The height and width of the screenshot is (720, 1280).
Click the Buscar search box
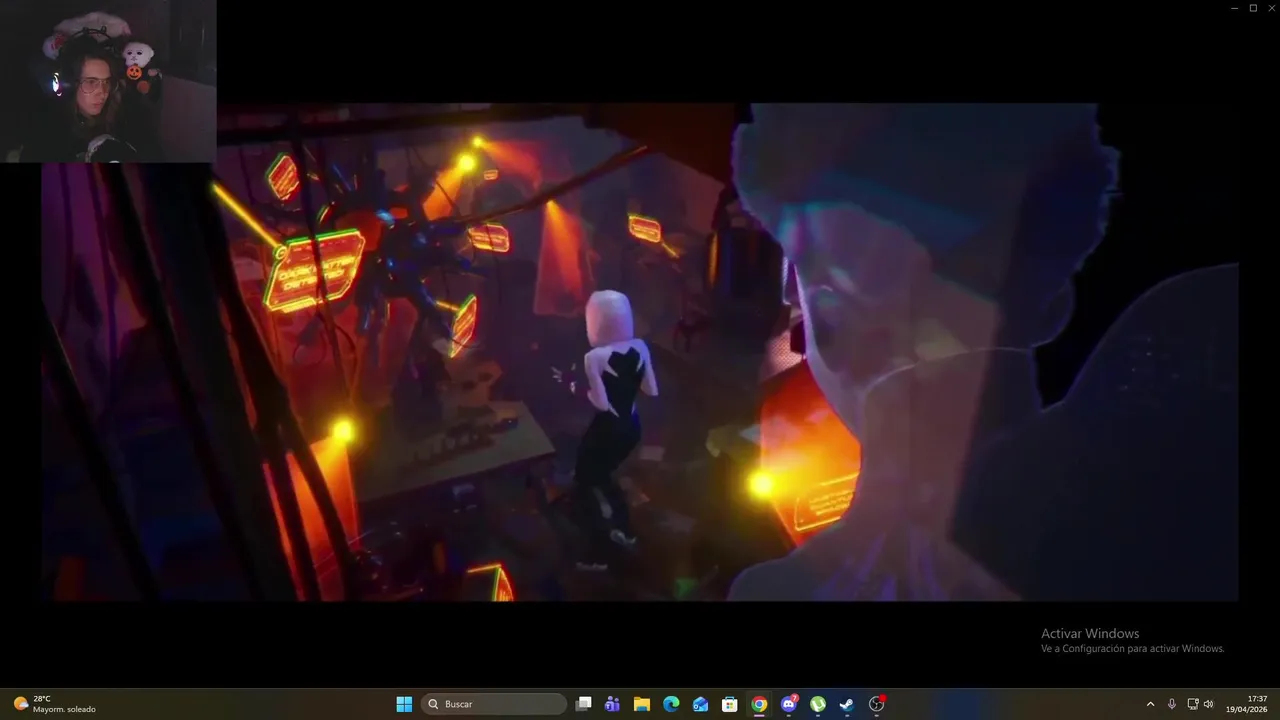[x=494, y=704]
